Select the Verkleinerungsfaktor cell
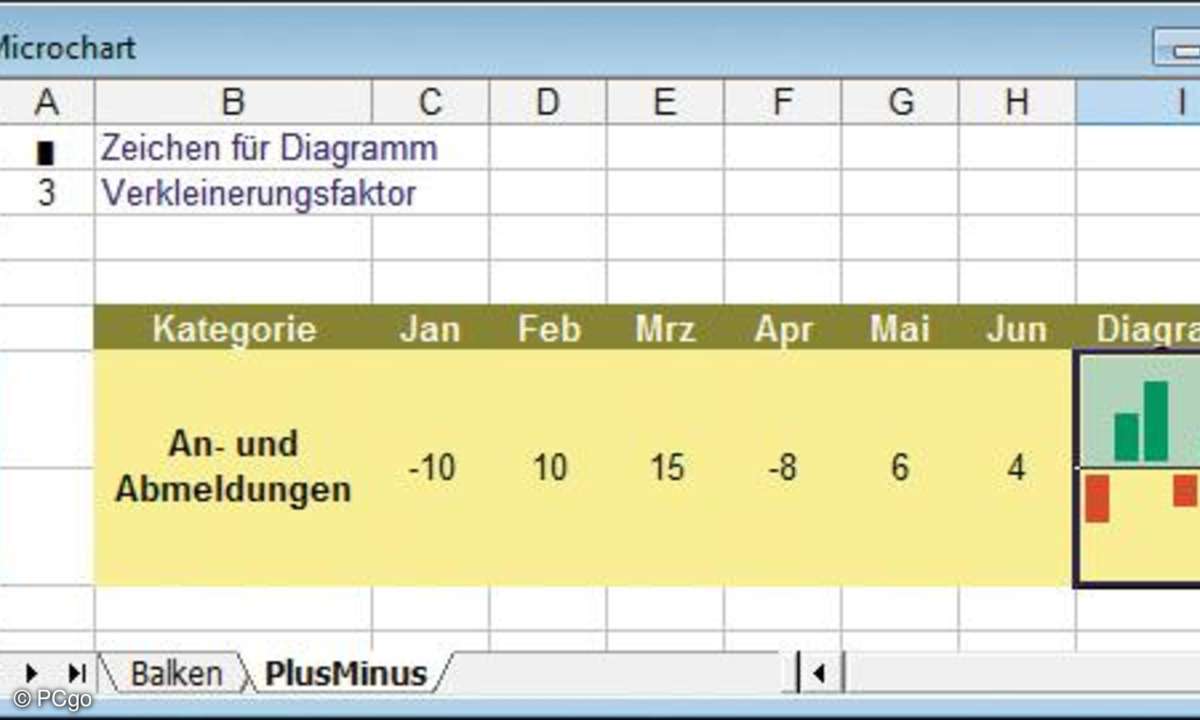 [x=258, y=193]
